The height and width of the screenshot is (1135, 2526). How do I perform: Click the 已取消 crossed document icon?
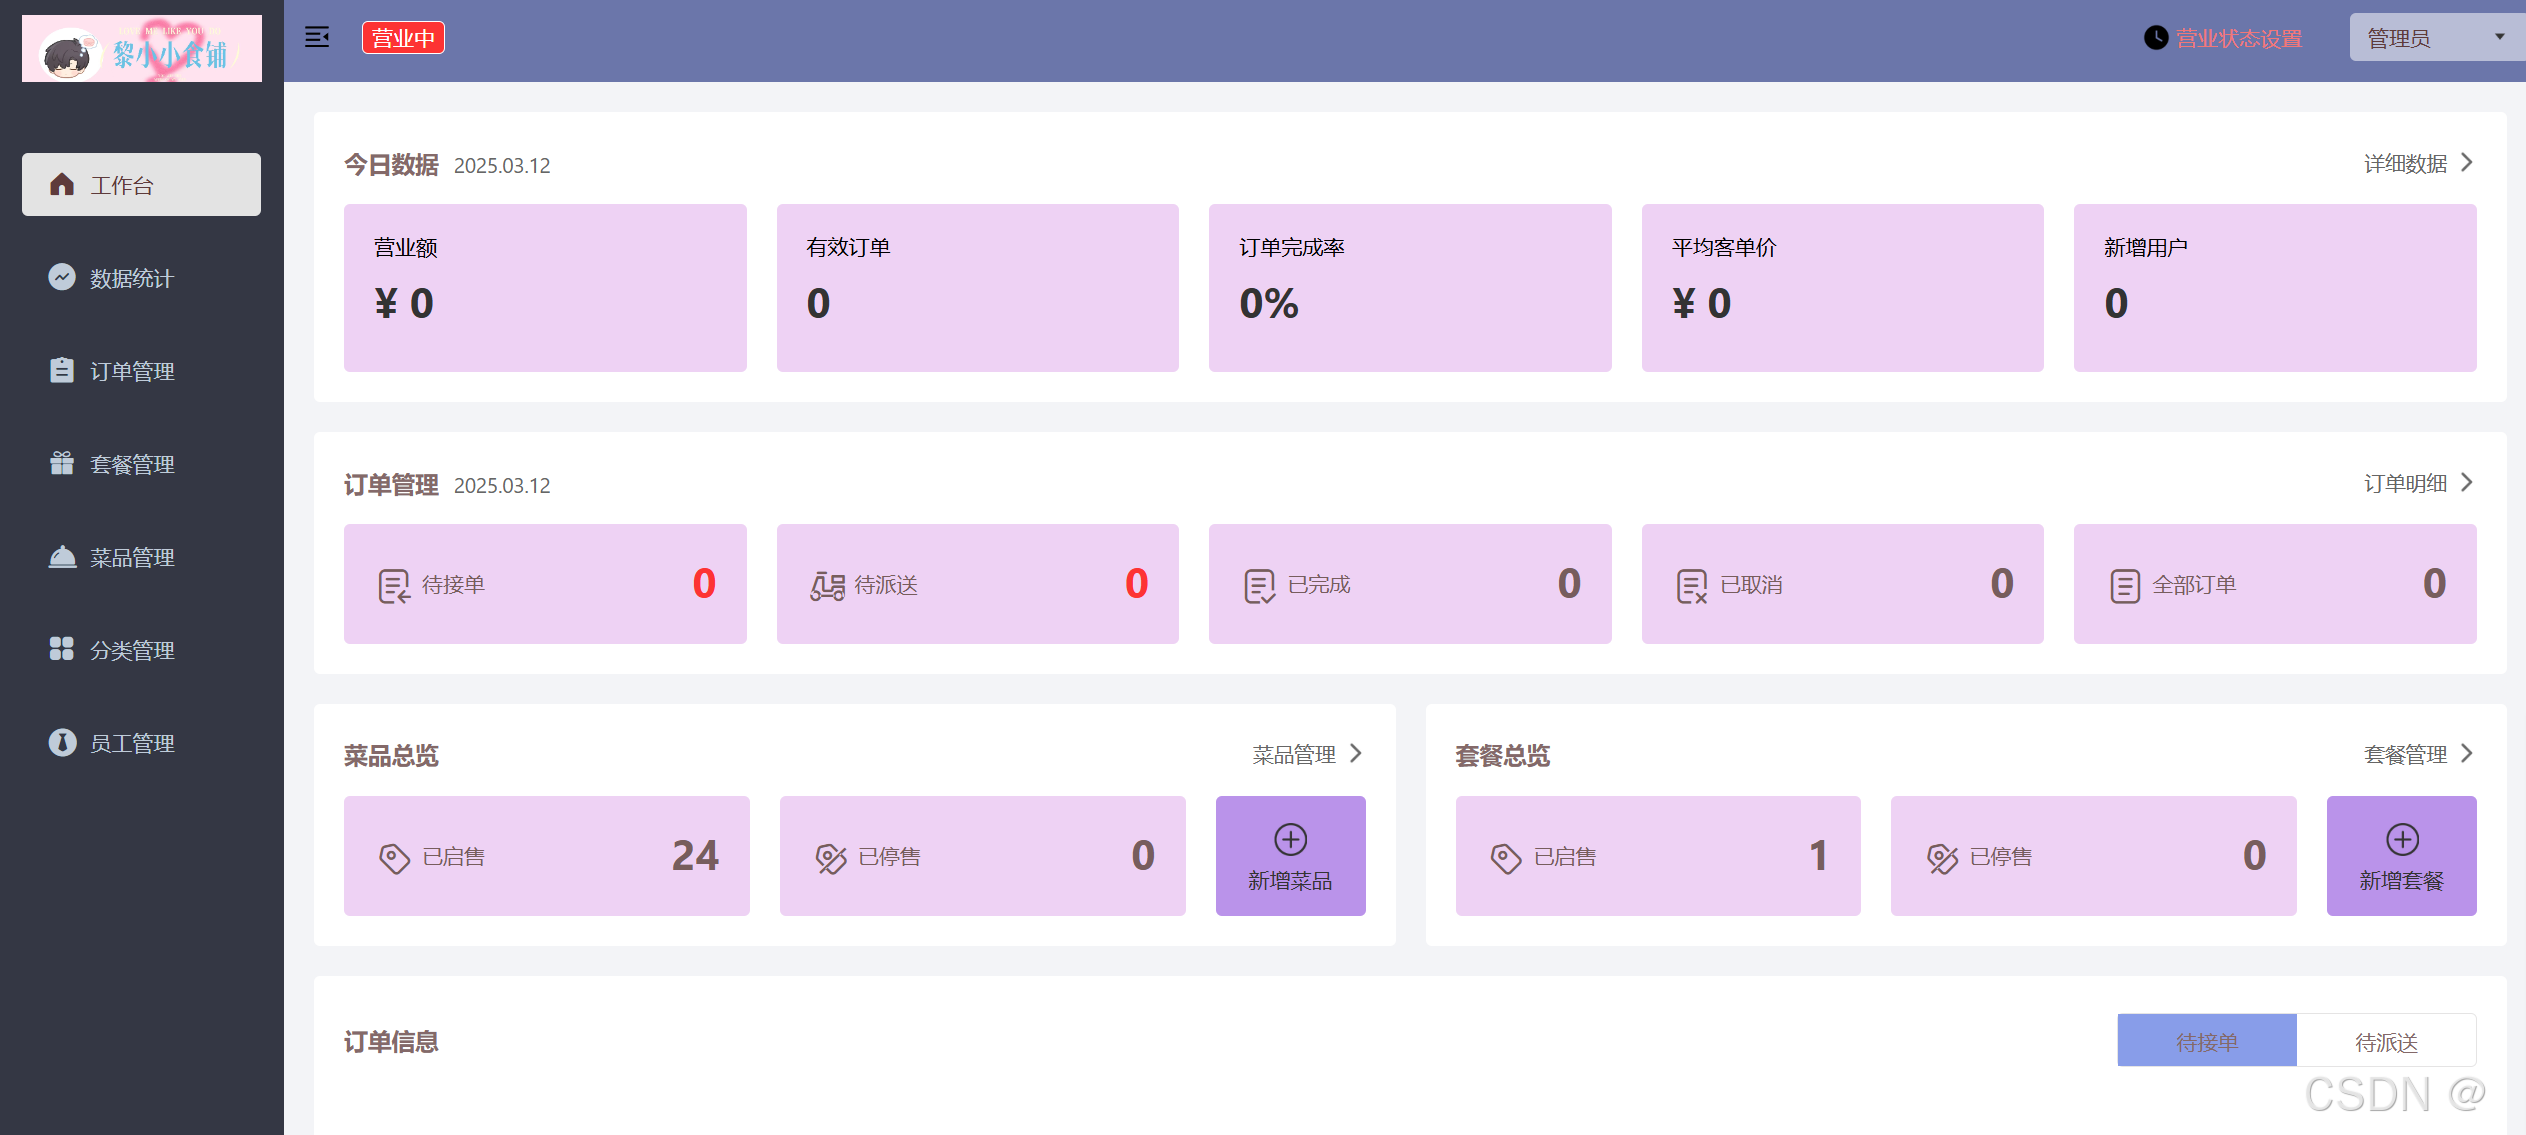(x=1692, y=585)
